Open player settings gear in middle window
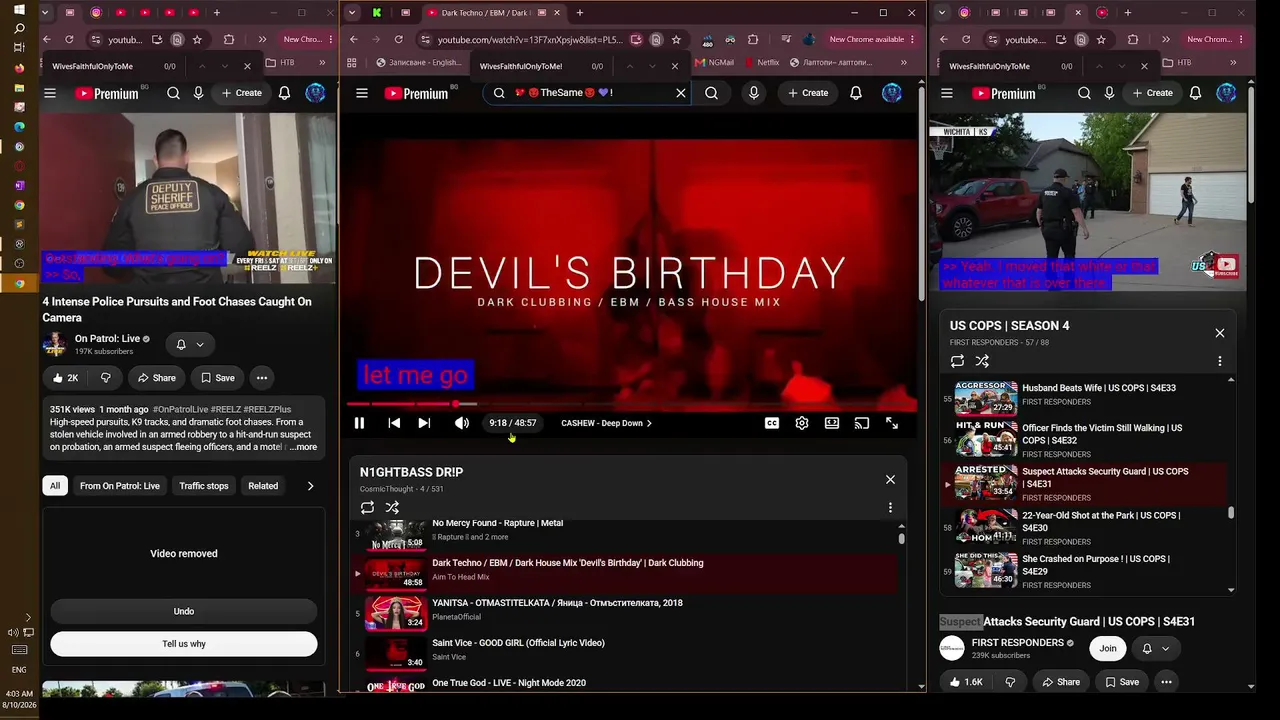 [x=802, y=423]
